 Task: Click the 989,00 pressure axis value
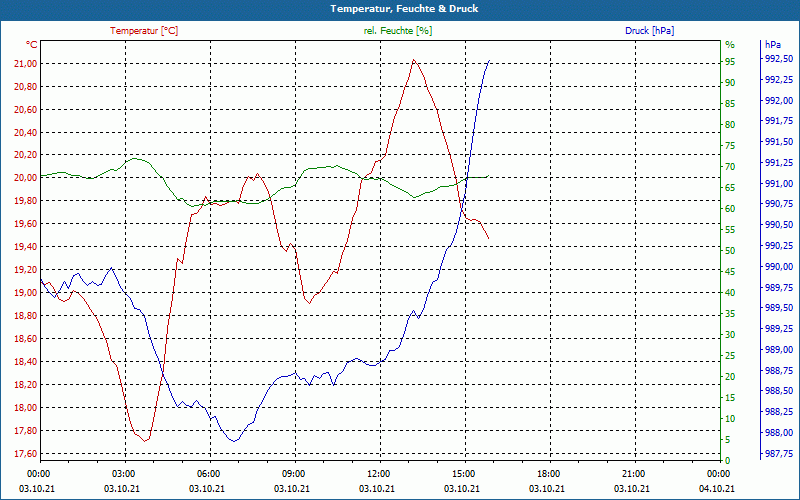(779, 350)
